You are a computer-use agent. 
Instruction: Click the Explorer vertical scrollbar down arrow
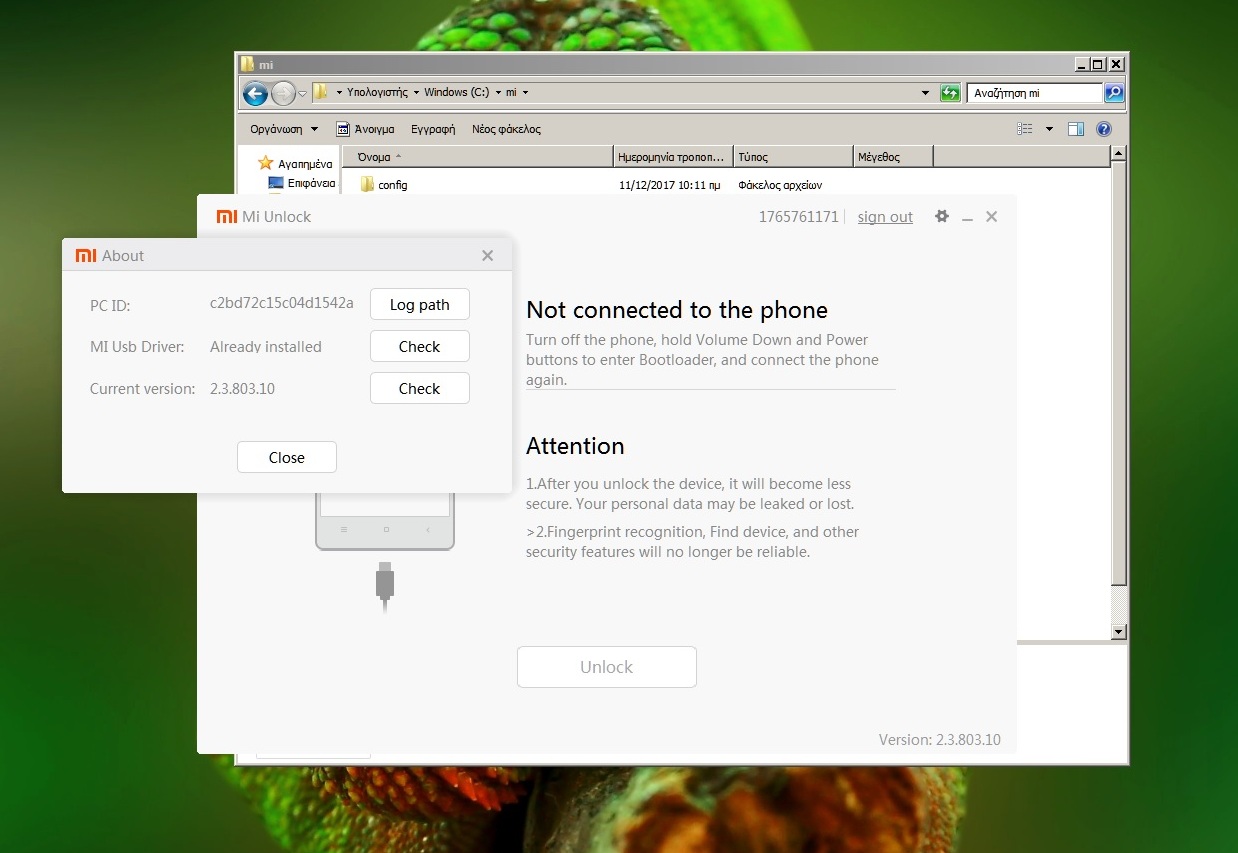[1119, 632]
